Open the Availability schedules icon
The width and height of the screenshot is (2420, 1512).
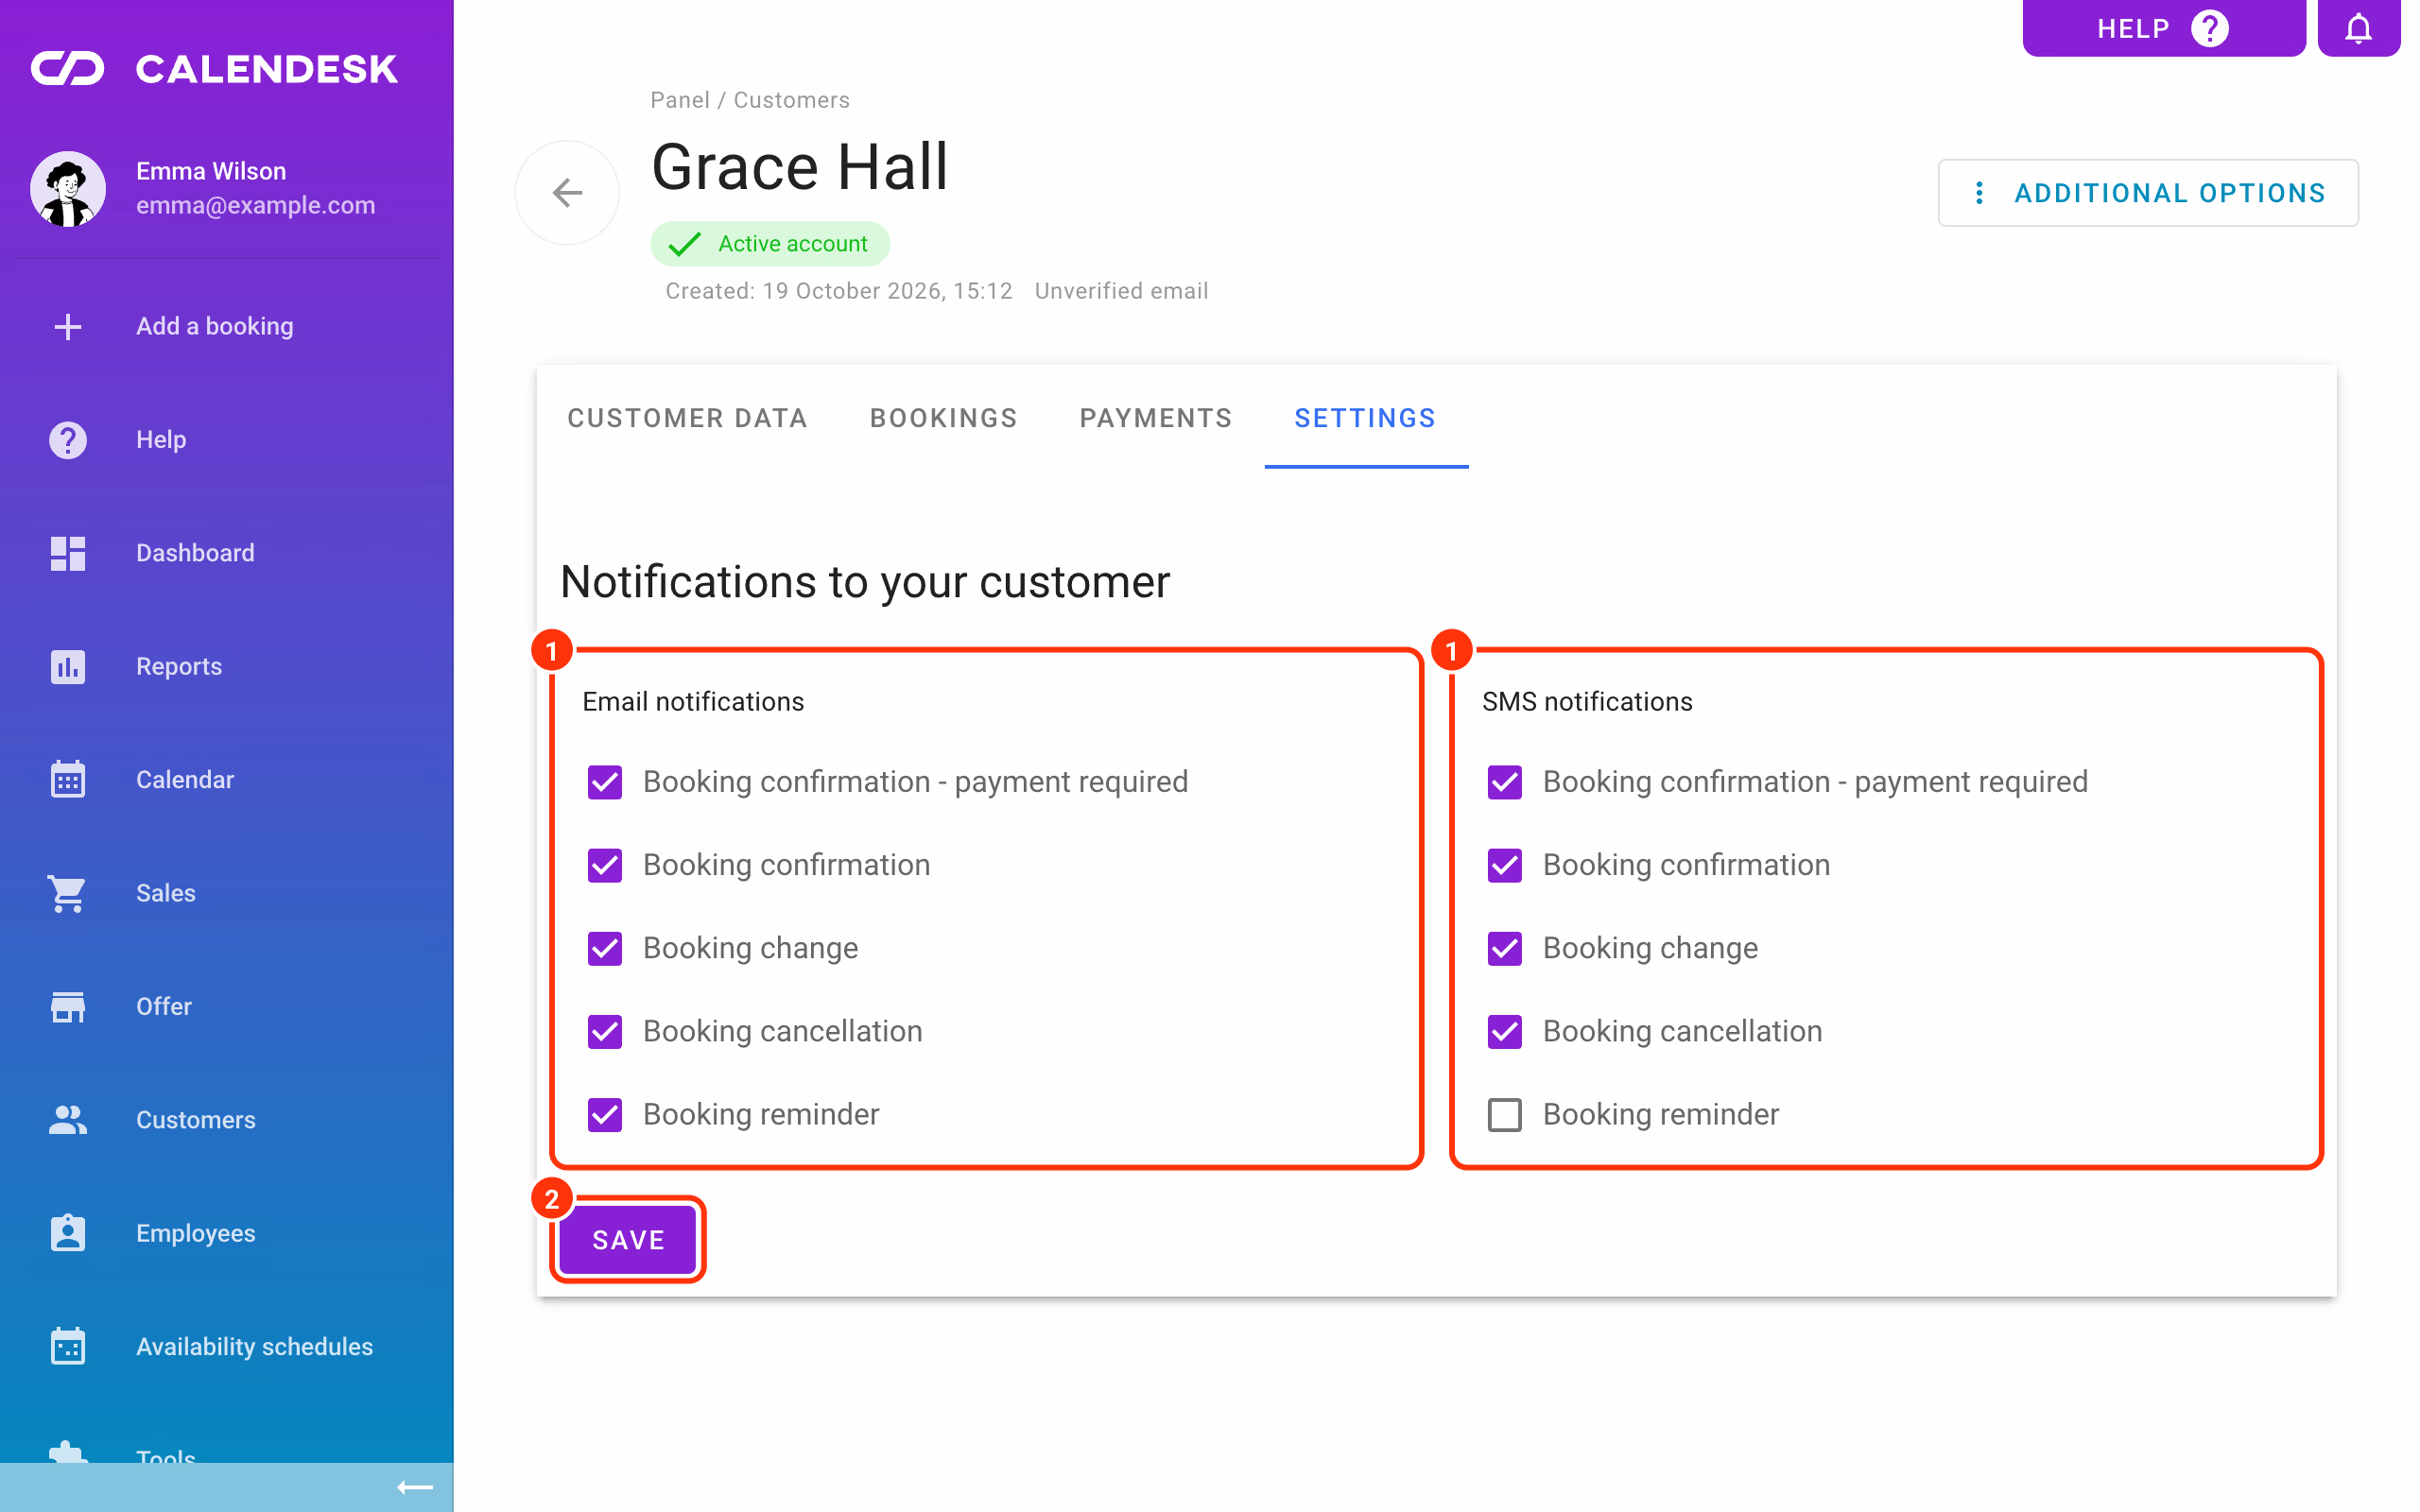pyautogui.click(x=67, y=1346)
